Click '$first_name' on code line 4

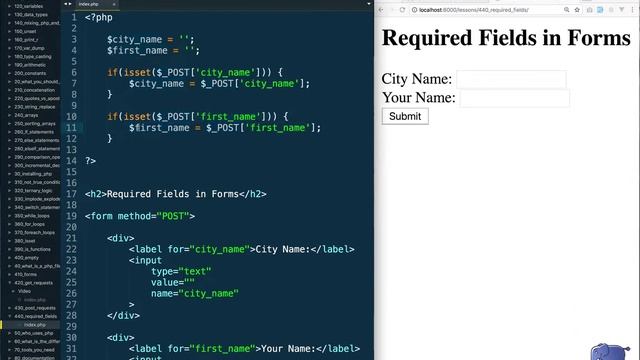[x=137, y=51]
